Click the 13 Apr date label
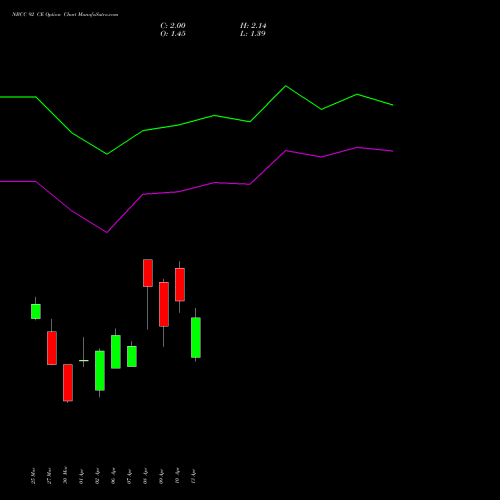 click(x=193, y=476)
